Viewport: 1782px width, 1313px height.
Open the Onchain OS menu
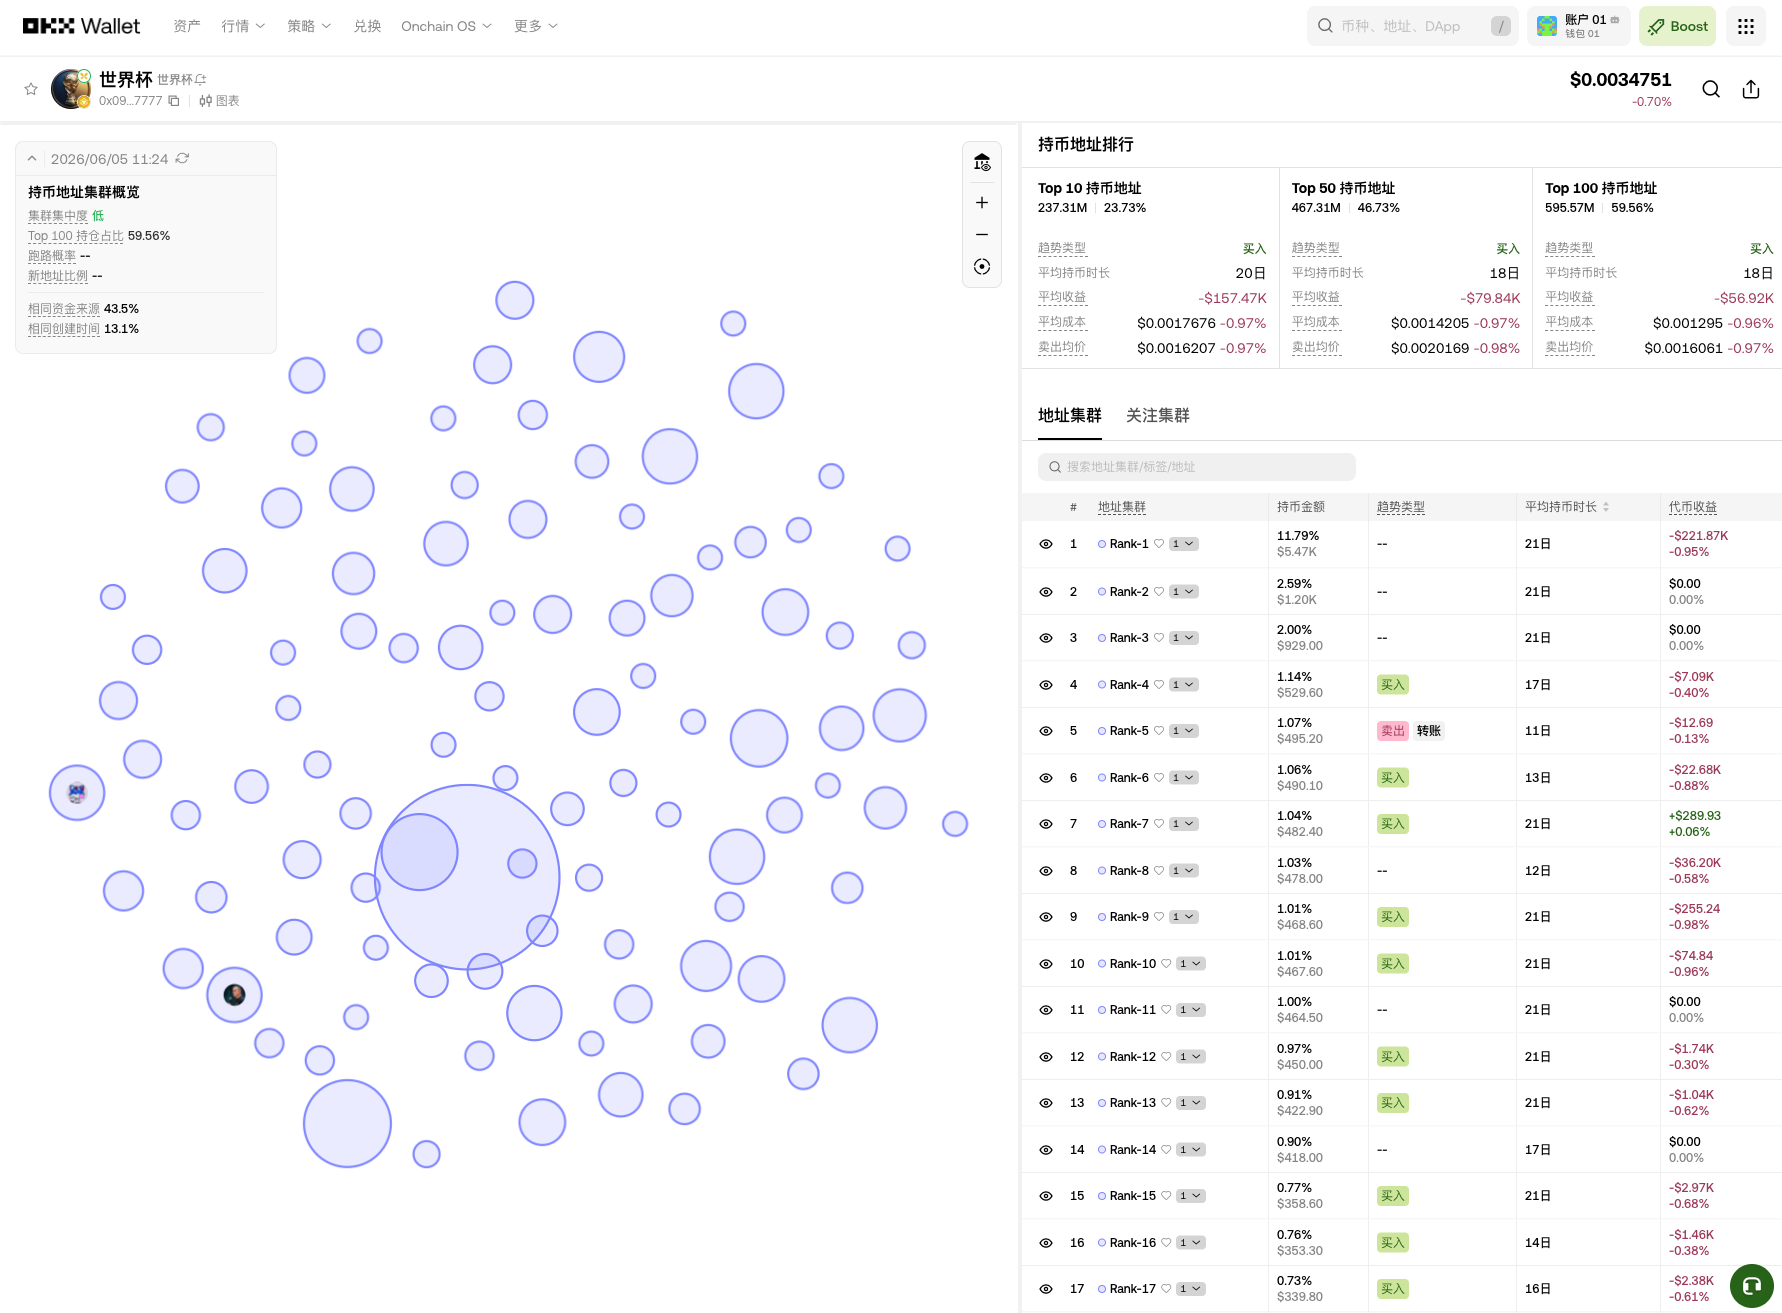[x=446, y=26]
